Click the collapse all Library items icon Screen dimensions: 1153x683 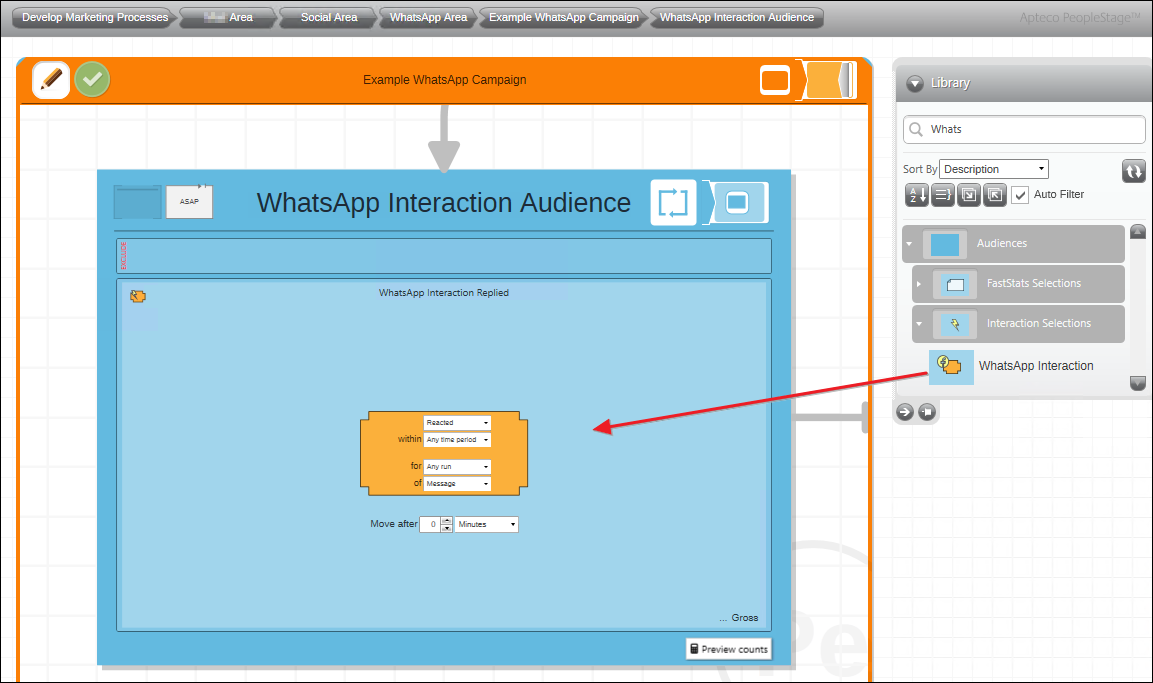coord(994,195)
